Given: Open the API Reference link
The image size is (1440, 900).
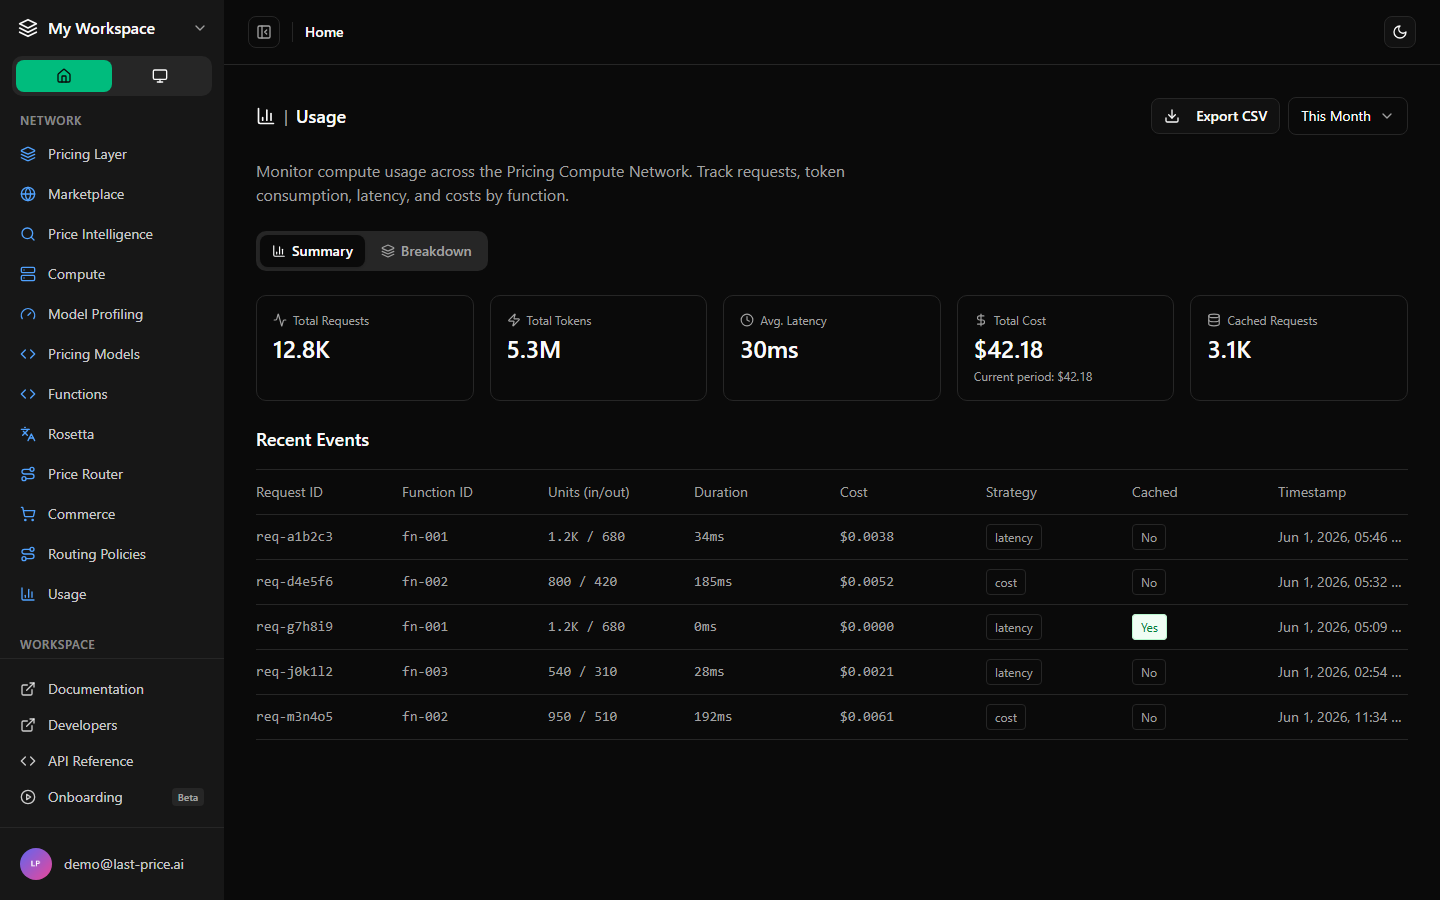Looking at the screenshot, I should (x=112, y=761).
